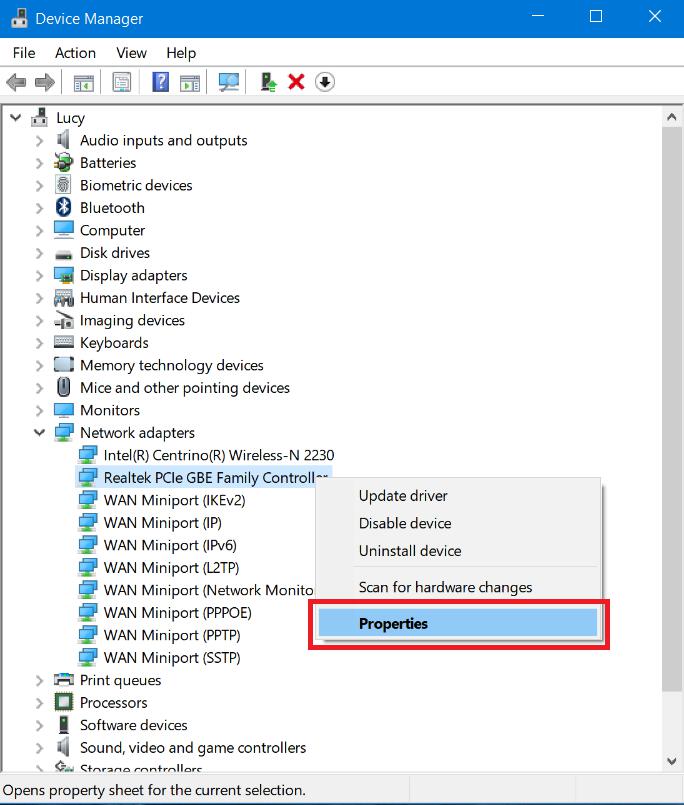Select the Computer category label
684x805 pixels.
[112, 230]
